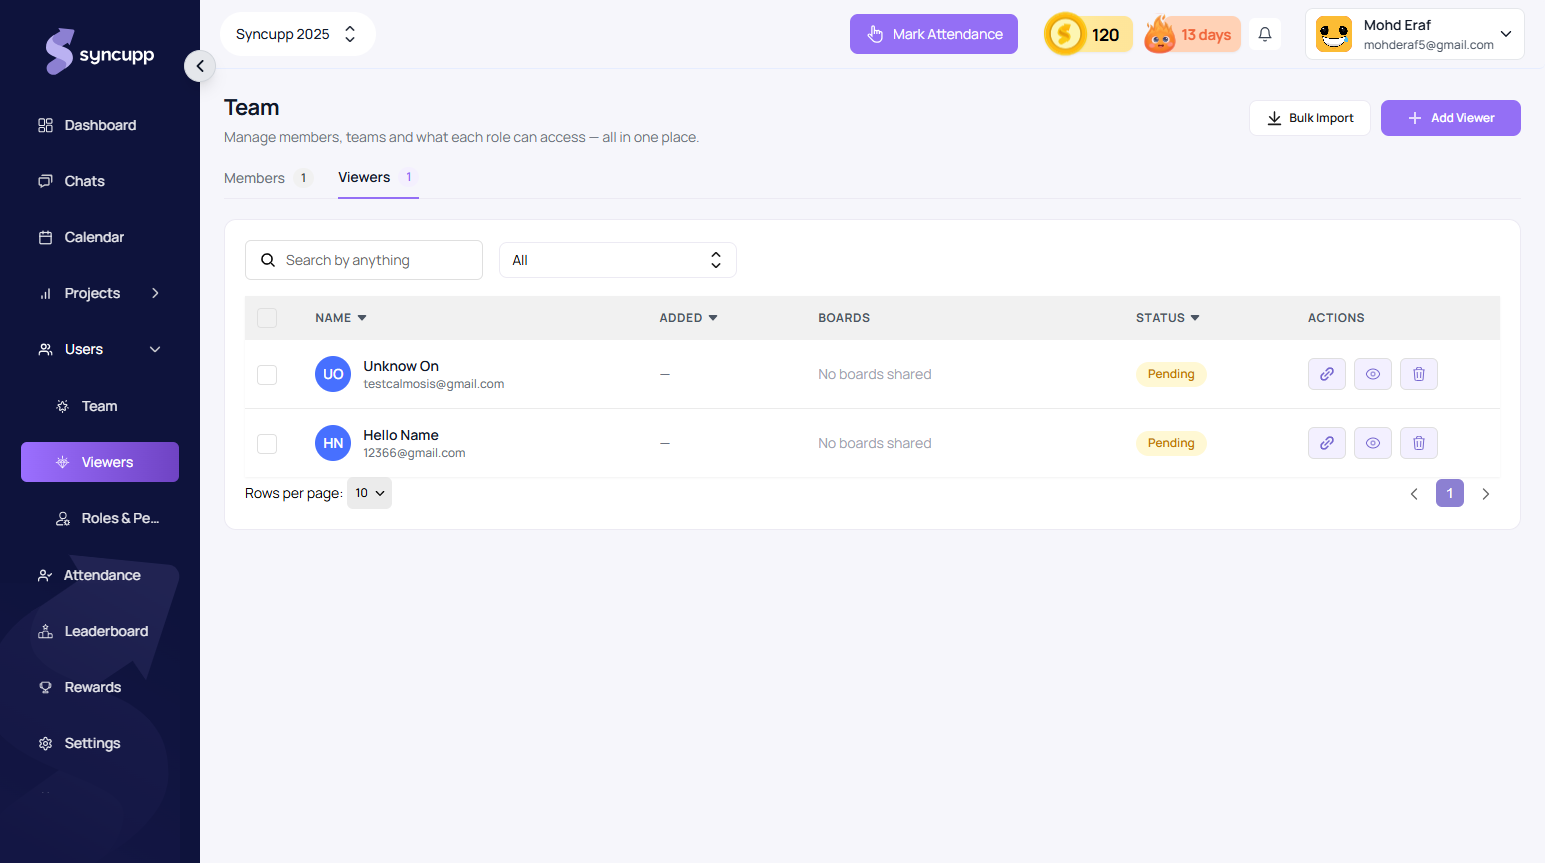Click the Boards column header
1545x863 pixels.
click(844, 318)
